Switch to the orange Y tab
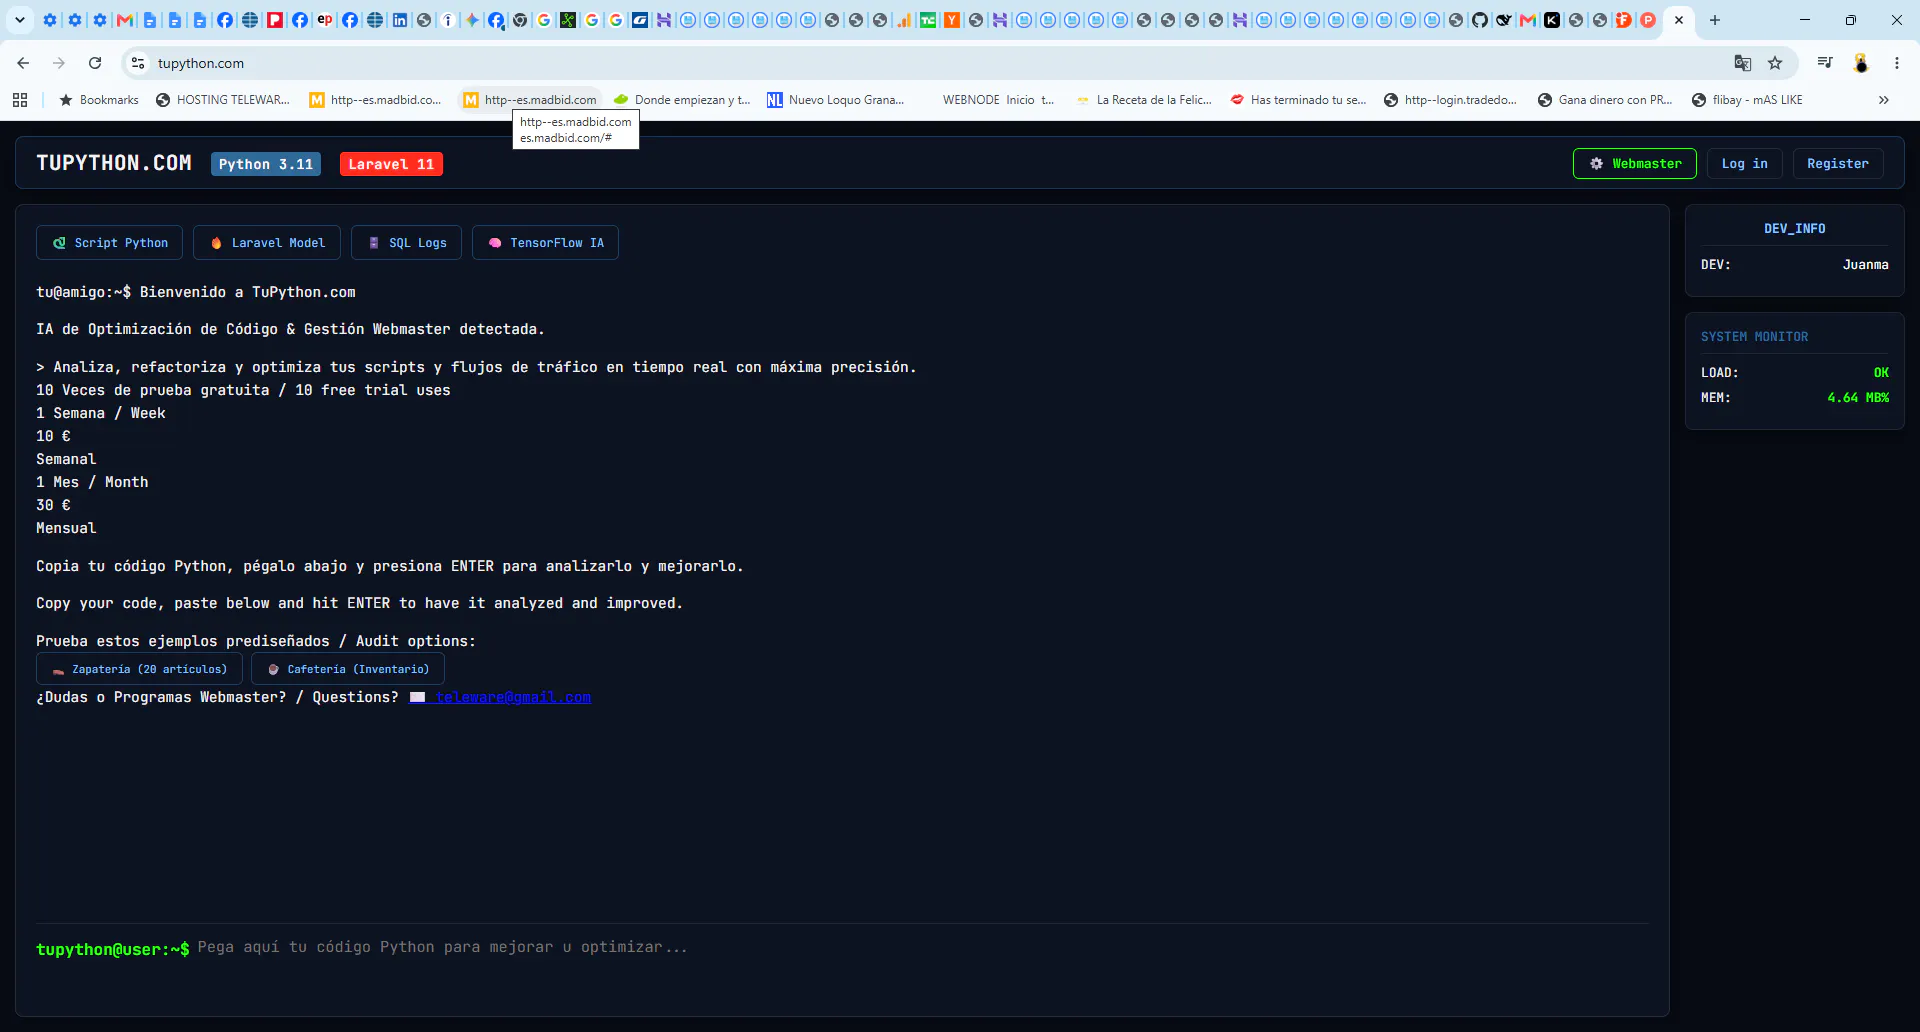Screen dimensions: 1920x1032 point(952,20)
